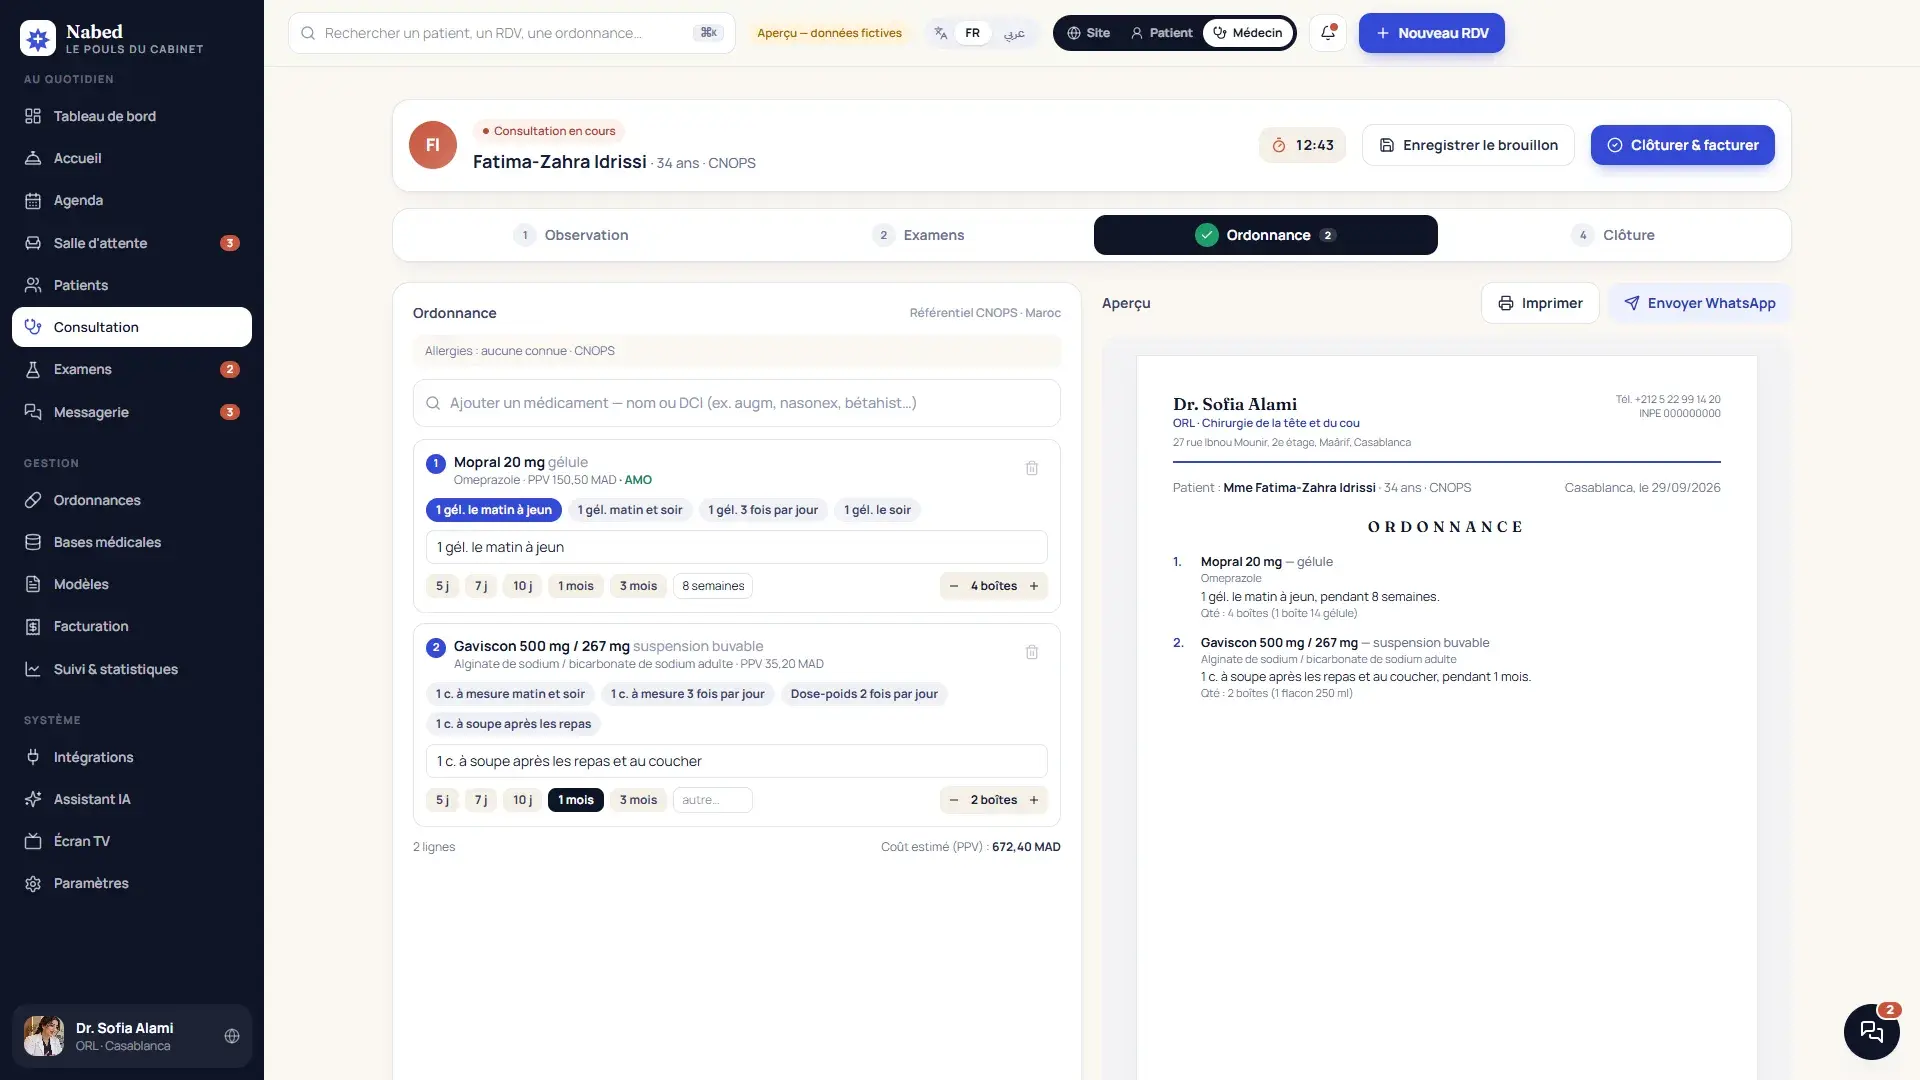Select Mopral duration 8 semaines
Viewport: 1920px width, 1080px height.
[713, 586]
